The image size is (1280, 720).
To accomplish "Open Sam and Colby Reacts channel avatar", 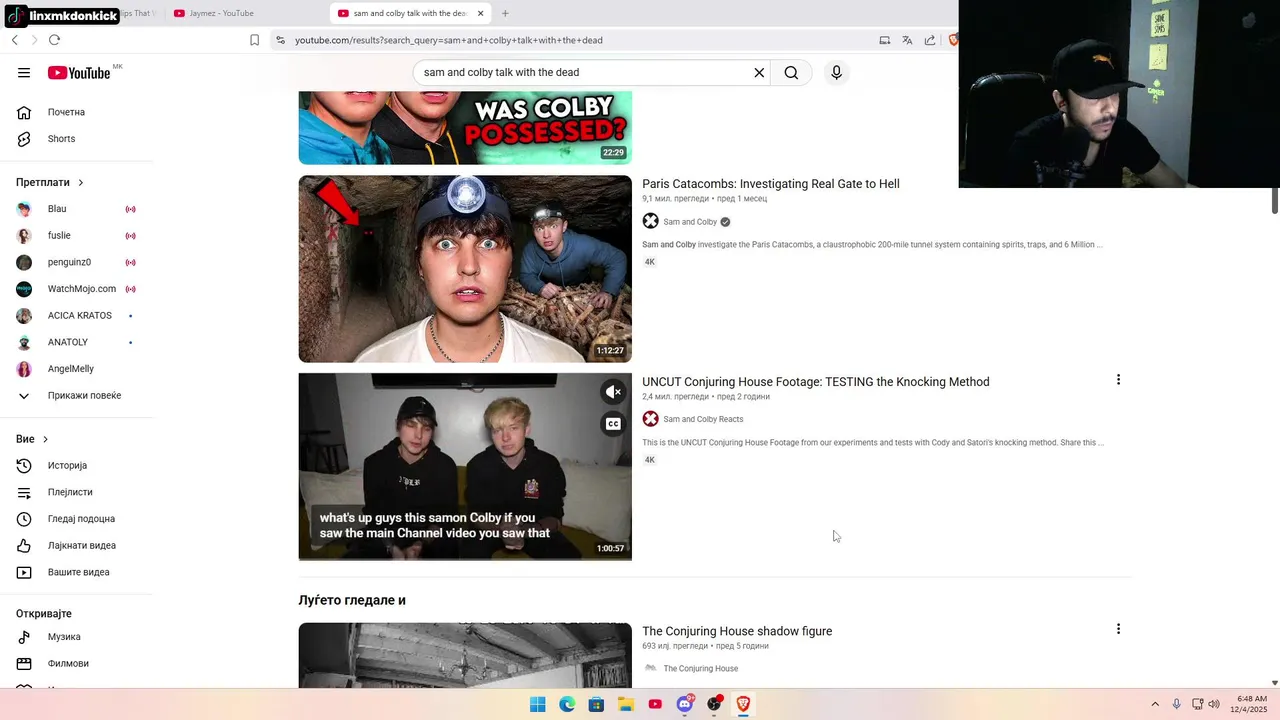I will click(650, 419).
